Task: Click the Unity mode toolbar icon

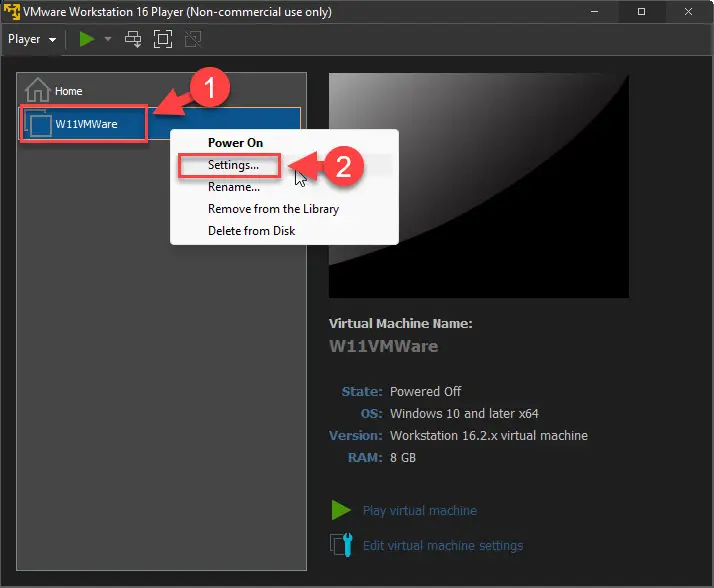Action: pos(193,39)
